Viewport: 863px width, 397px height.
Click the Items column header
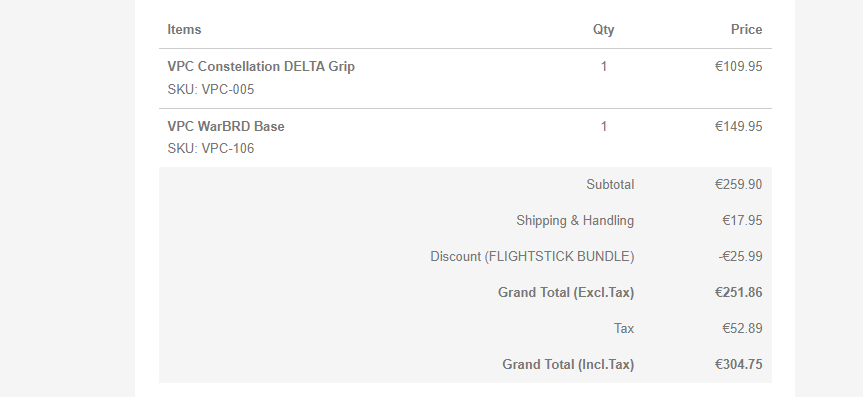point(184,30)
